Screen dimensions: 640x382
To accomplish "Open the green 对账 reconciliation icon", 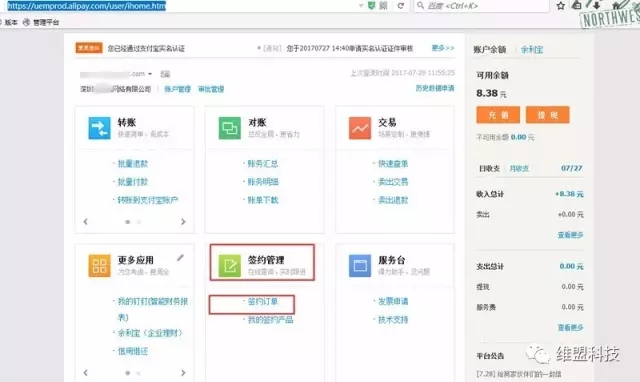I will tap(229, 128).
